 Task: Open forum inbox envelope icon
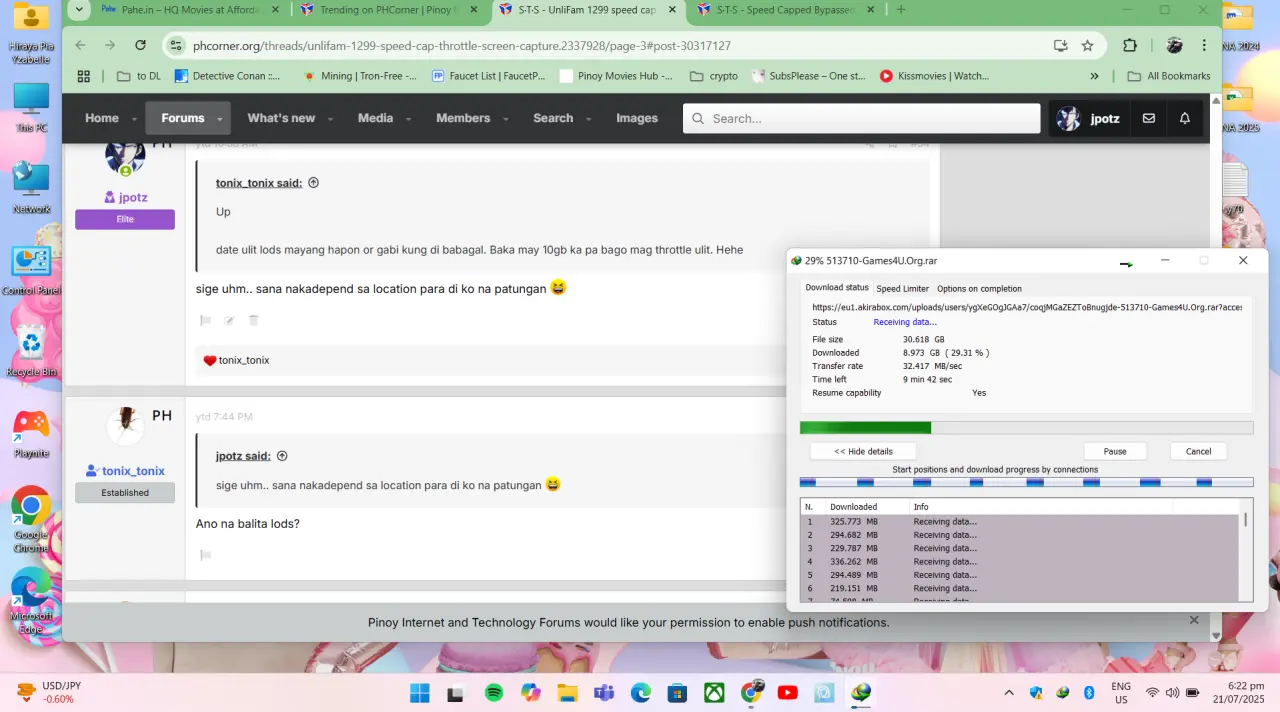pos(1149,118)
